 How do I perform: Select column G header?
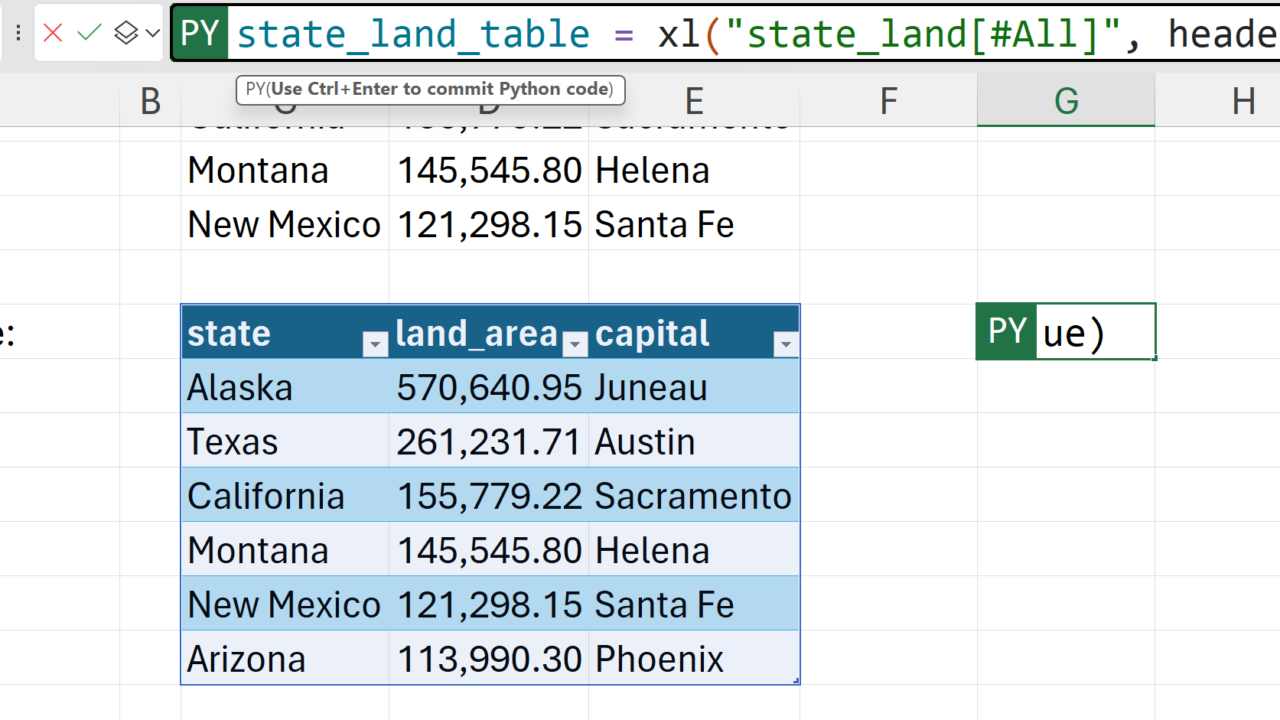(1066, 101)
